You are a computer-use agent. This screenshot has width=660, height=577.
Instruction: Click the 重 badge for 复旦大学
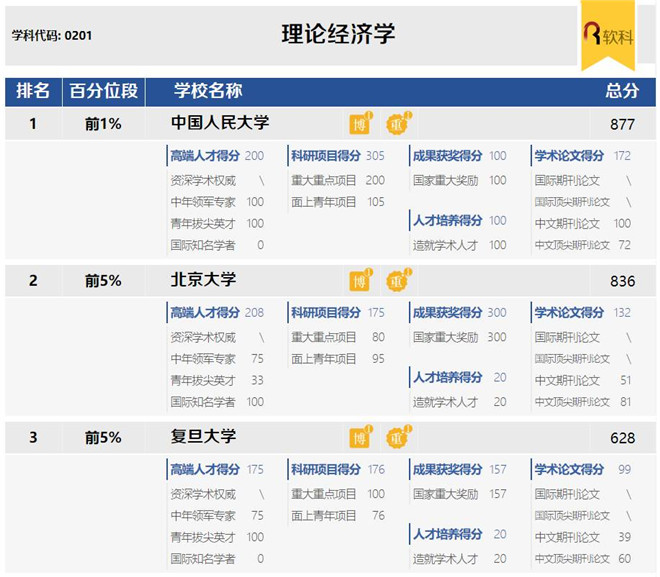(399, 437)
